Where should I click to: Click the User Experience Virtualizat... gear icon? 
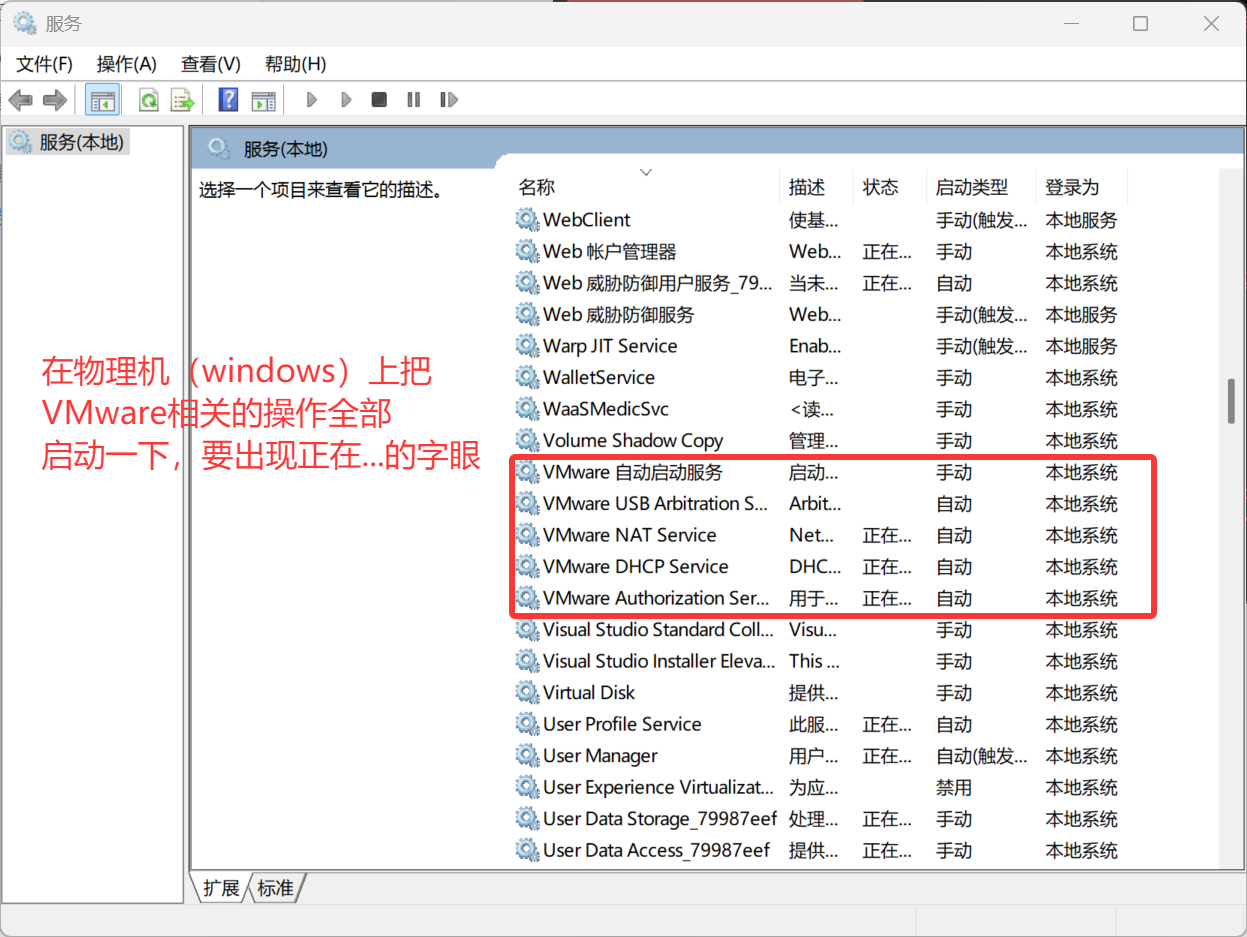click(527, 787)
